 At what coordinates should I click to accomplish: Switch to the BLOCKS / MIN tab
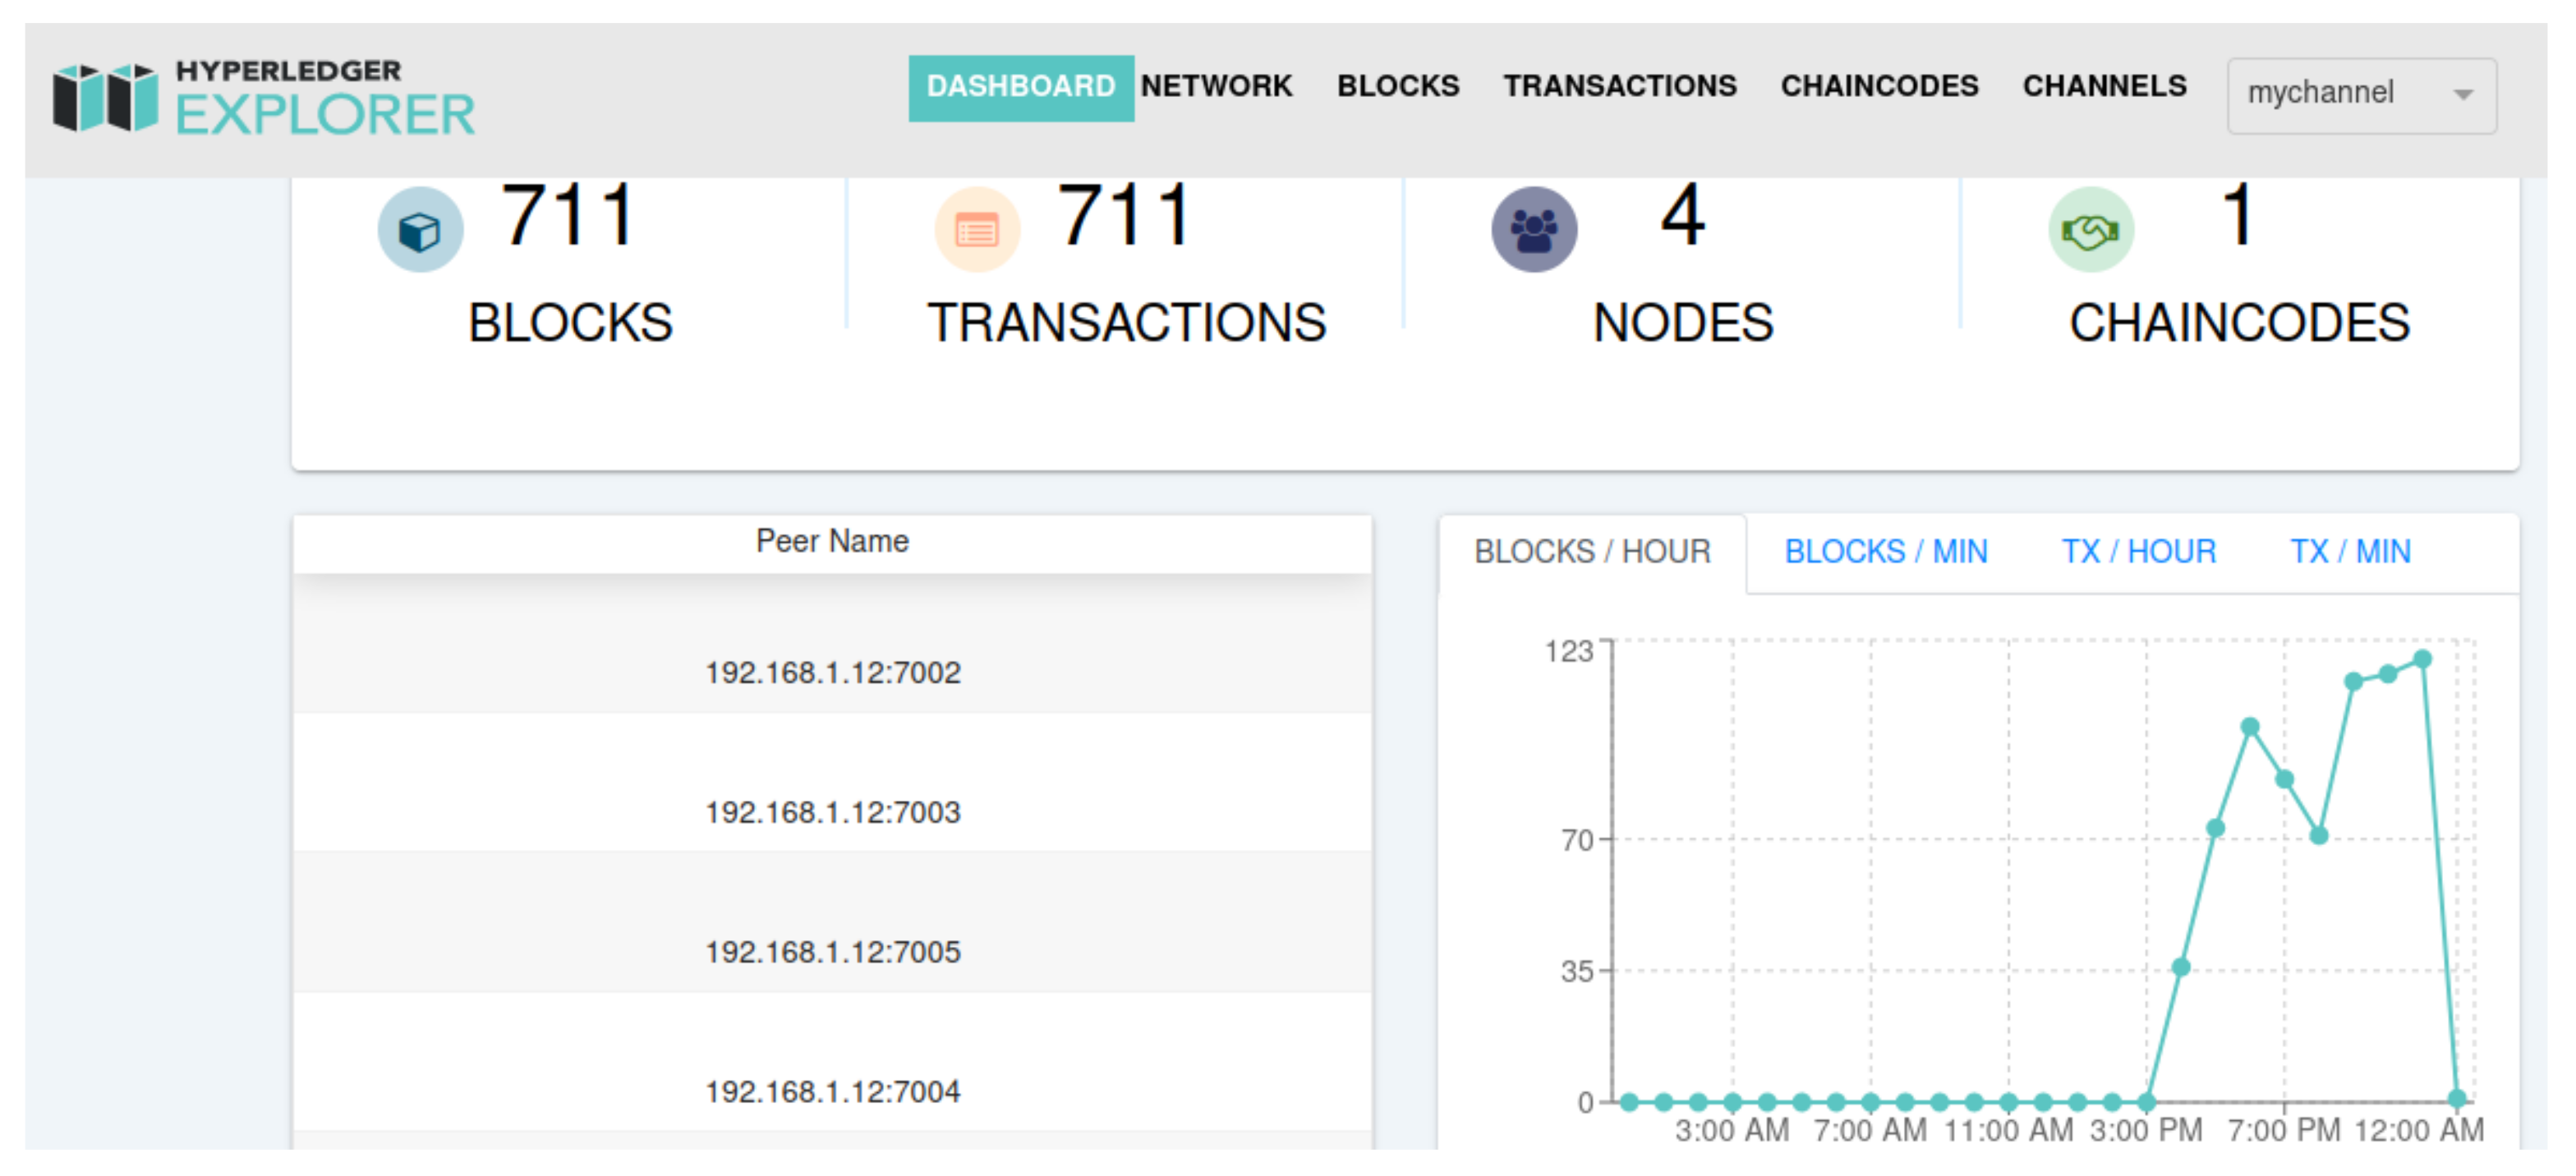click(1885, 551)
